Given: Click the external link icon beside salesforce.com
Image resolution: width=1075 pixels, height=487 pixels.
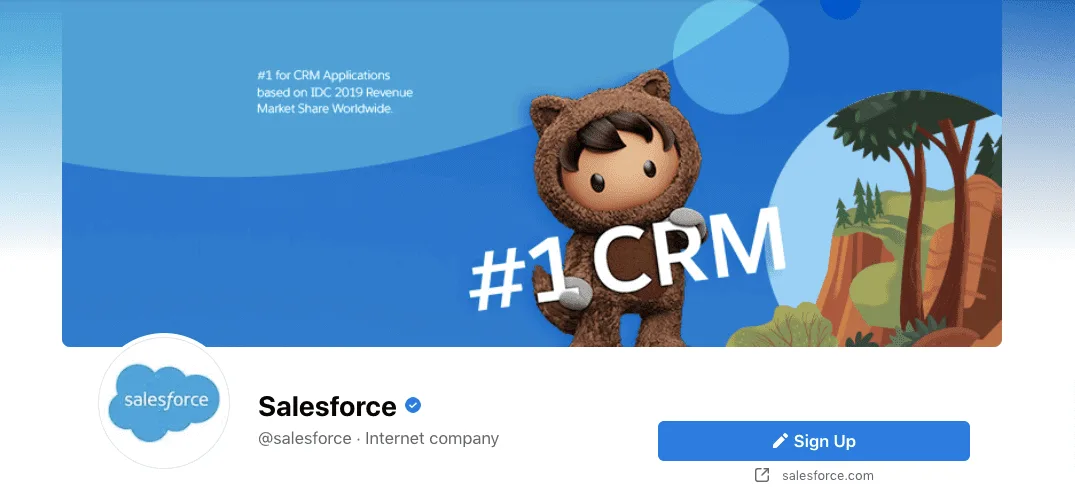Looking at the screenshot, I should 762,475.
